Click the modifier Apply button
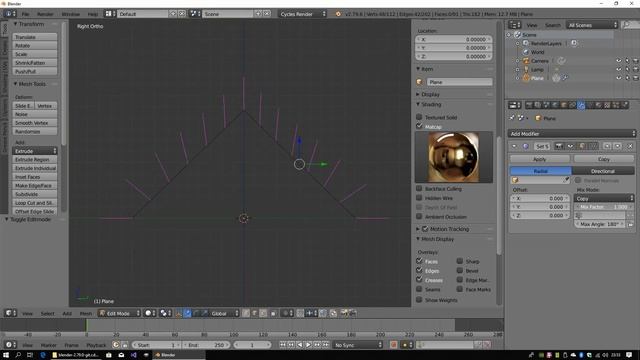This screenshot has height=360, width=640. [x=540, y=159]
